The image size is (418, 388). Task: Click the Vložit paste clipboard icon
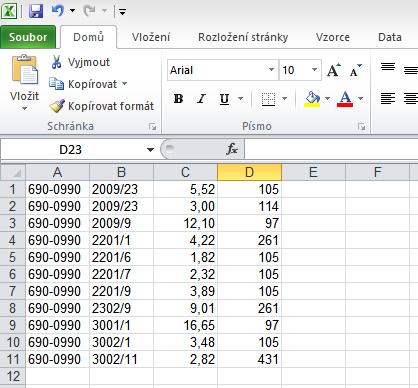point(25,70)
